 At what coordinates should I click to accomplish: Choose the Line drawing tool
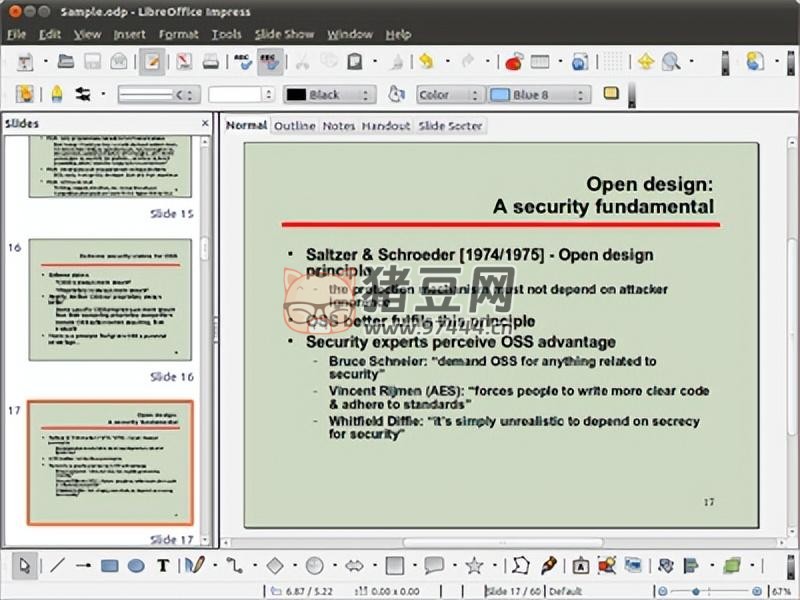pos(57,566)
